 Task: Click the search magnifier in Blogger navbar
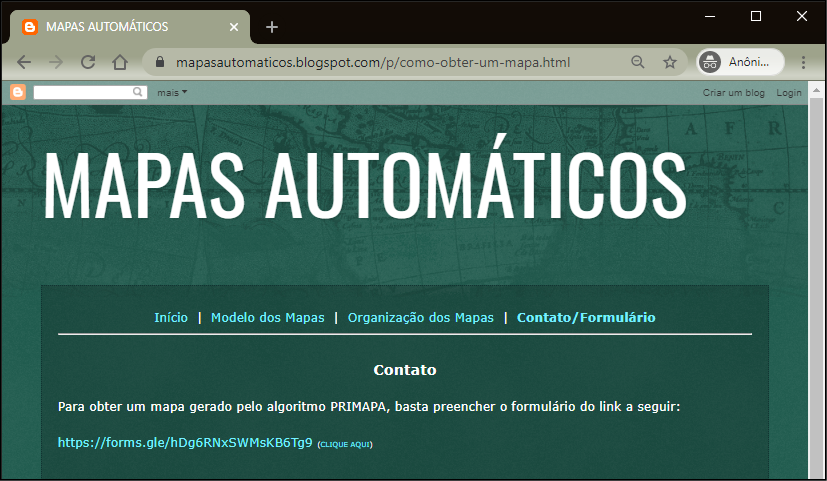(139, 92)
